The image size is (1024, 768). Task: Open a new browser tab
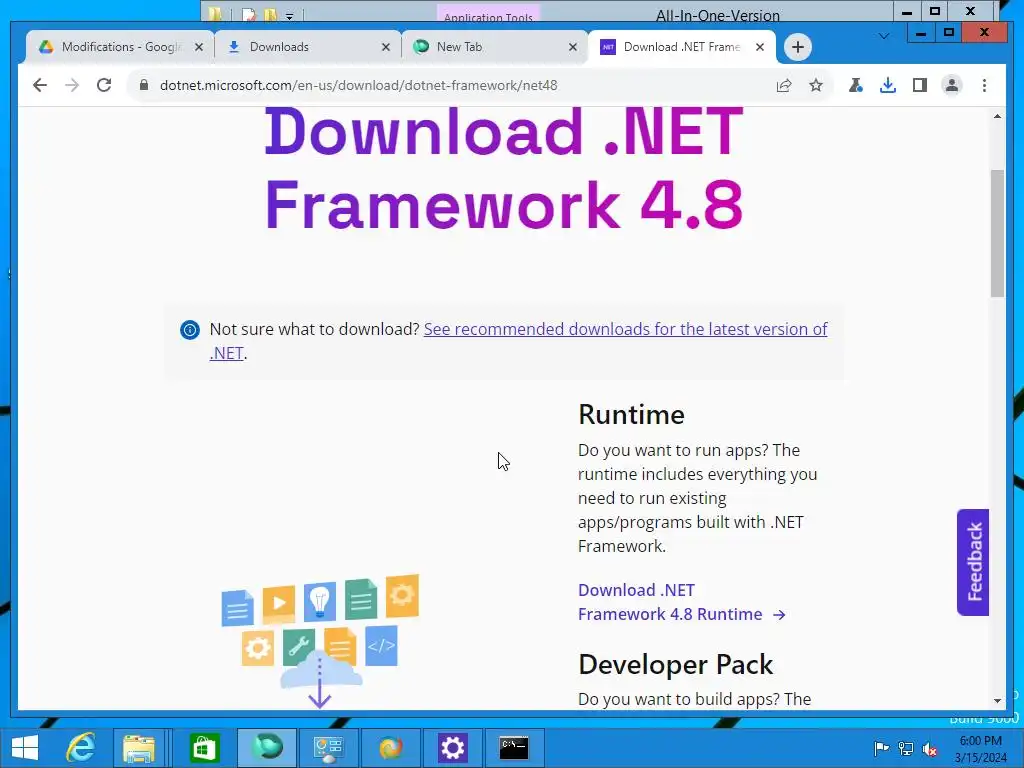coord(797,47)
